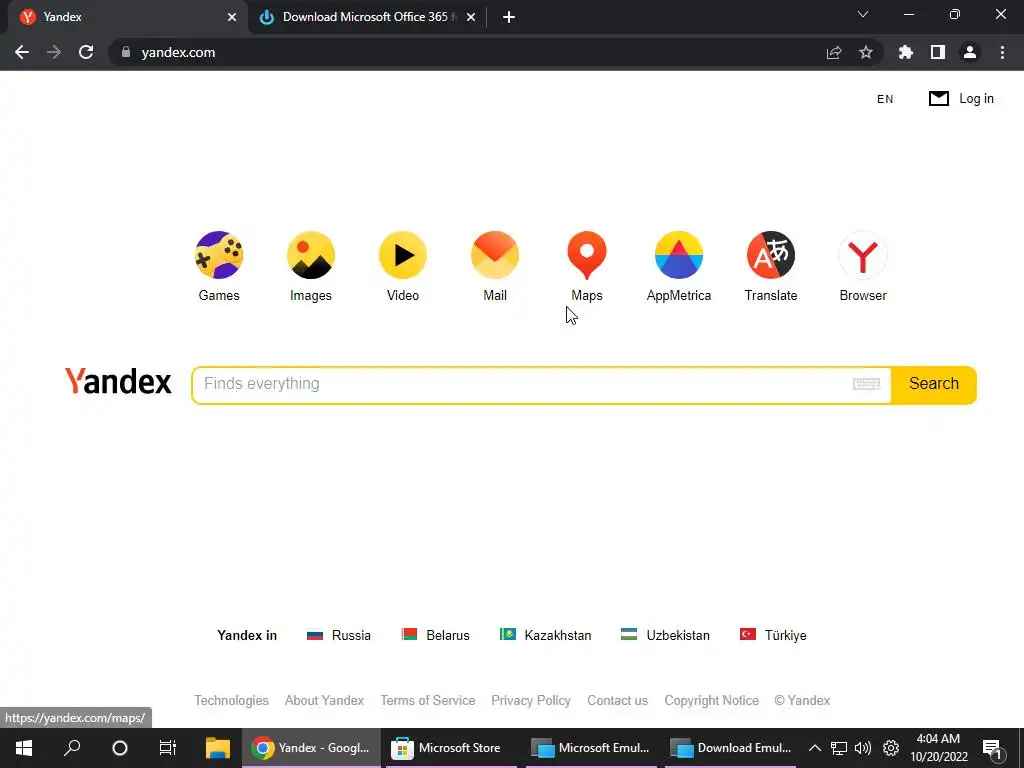This screenshot has width=1024, height=768.
Task: Open network status in system tray
Action: click(x=839, y=748)
